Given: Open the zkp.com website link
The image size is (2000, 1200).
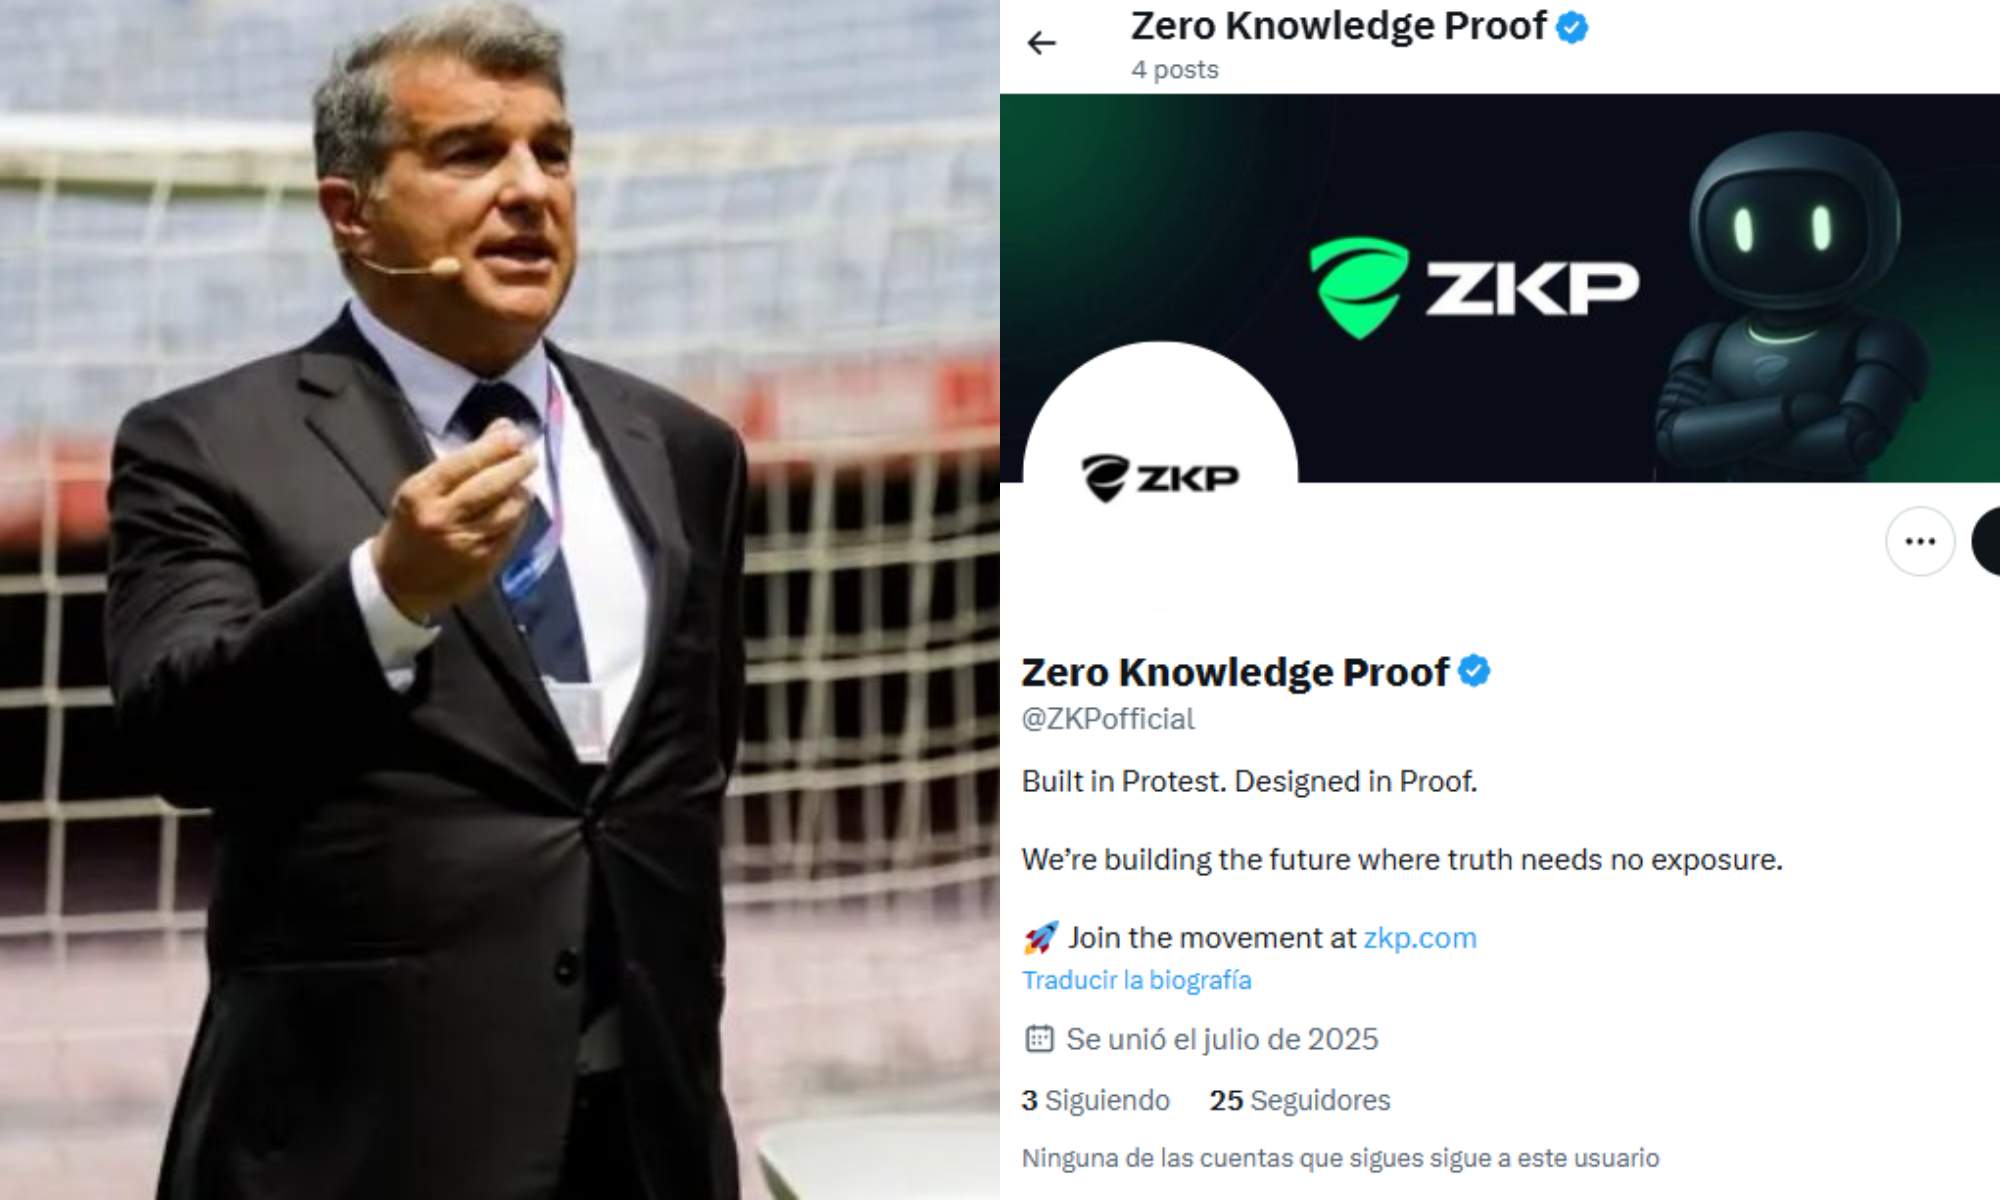Looking at the screenshot, I should pos(1420,938).
